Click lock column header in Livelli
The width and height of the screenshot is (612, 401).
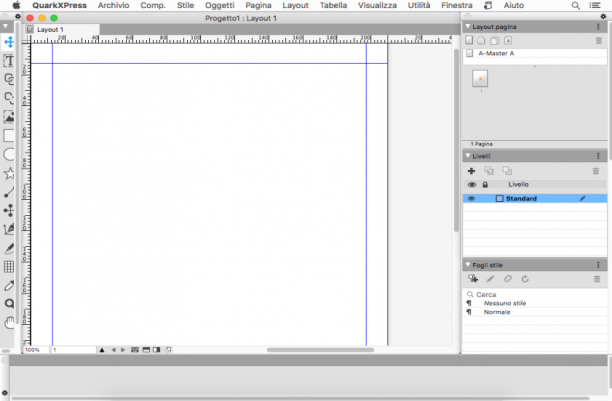click(x=485, y=185)
